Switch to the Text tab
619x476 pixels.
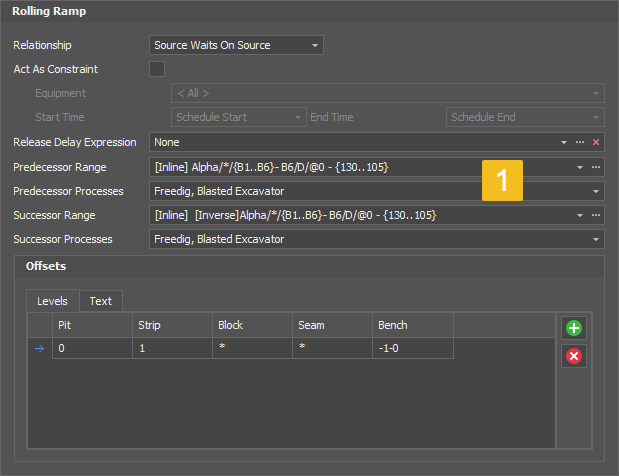click(100, 300)
